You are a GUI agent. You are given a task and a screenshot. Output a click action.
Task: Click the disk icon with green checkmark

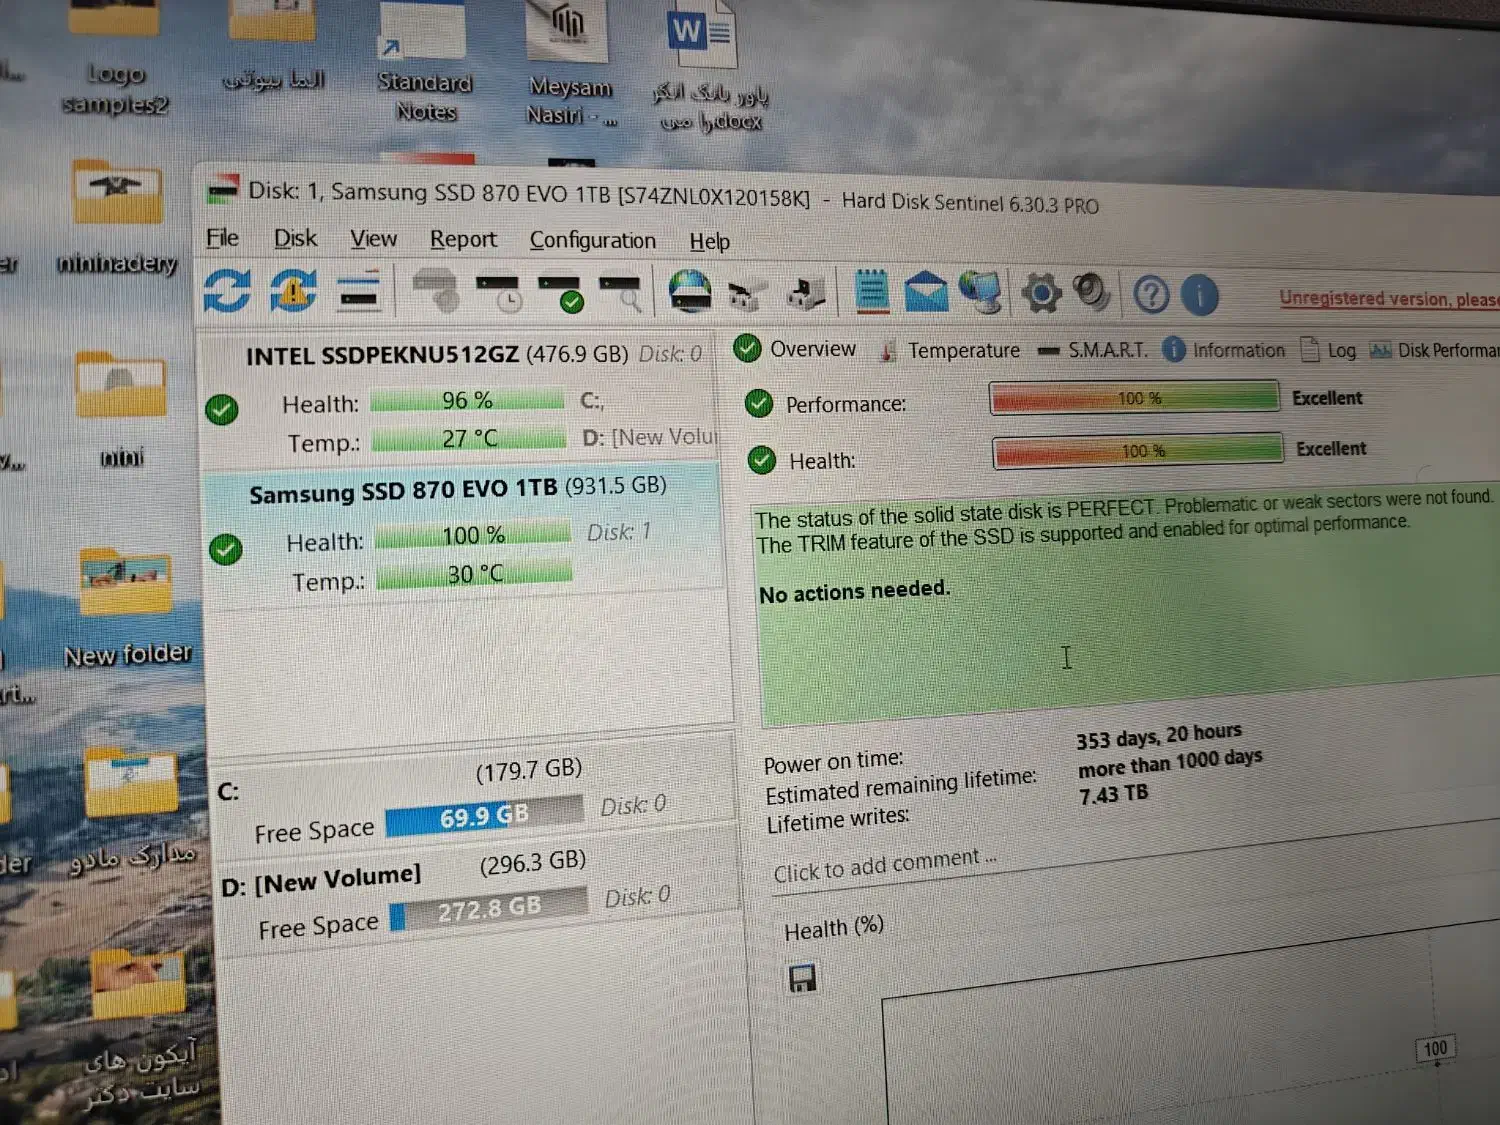point(561,294)
